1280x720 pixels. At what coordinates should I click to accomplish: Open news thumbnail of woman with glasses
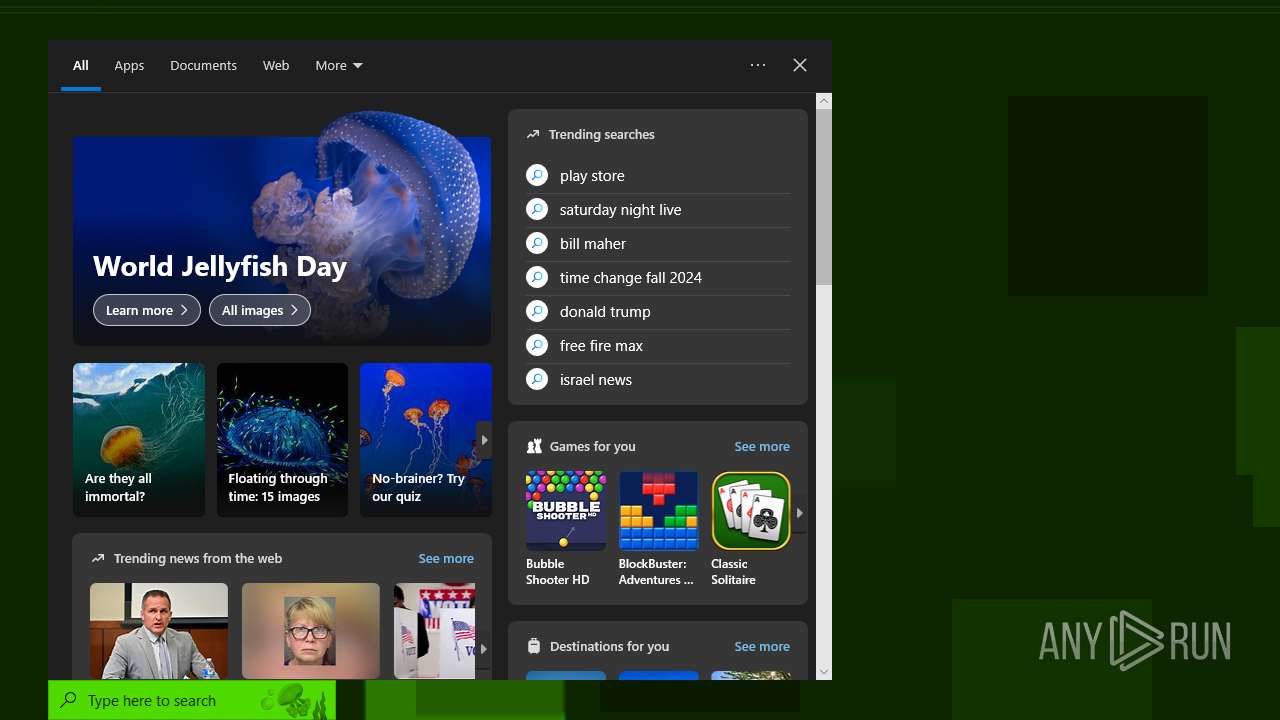click(x=311, y=631)
